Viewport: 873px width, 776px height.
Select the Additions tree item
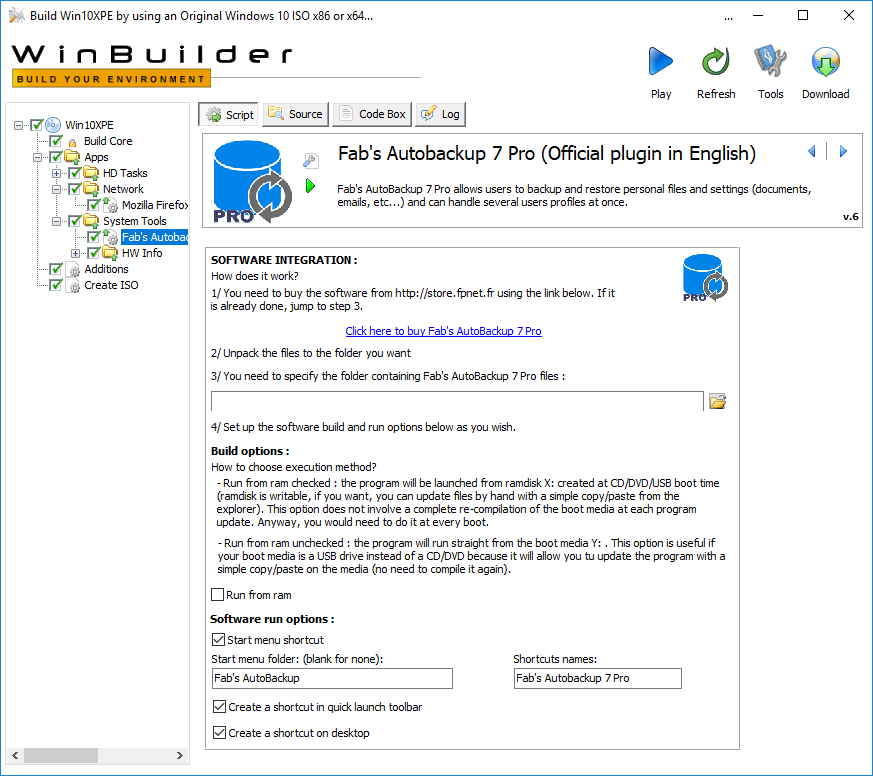106,269
